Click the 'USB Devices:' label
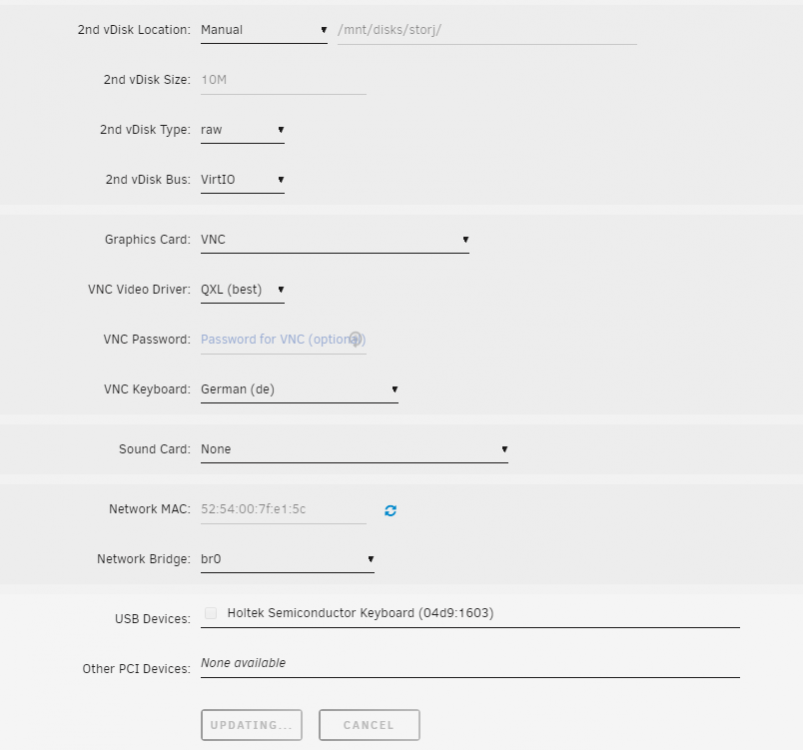Screen dimensions: 803x750 click(153, 619)
